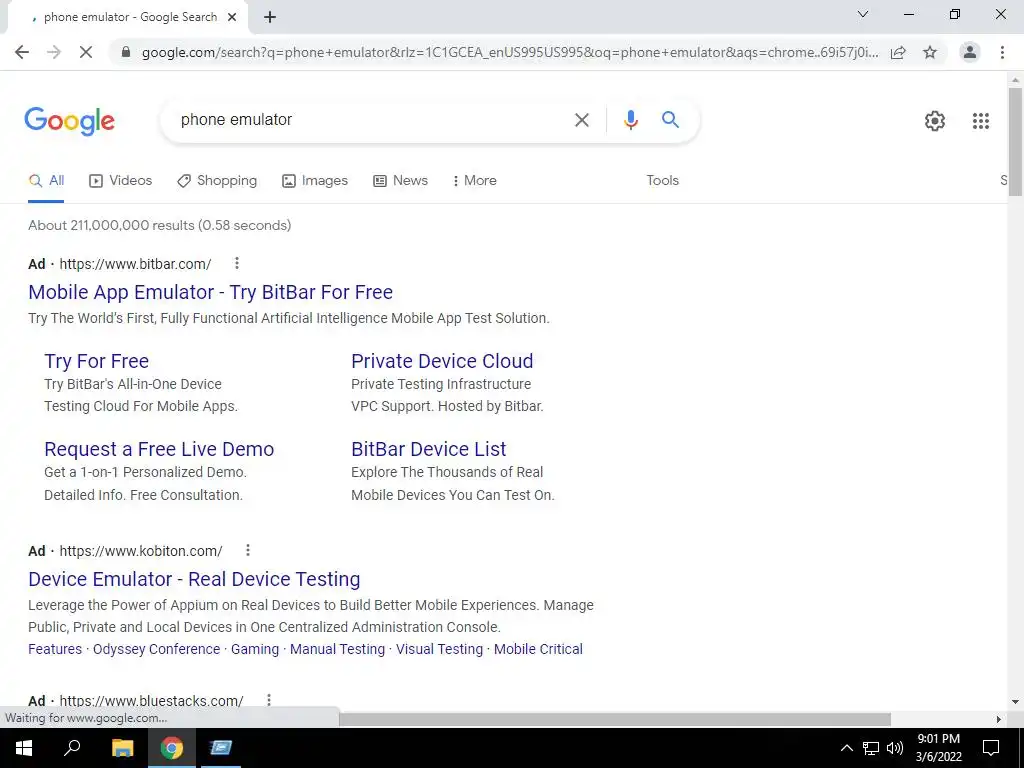Close the phone emulator Google Search tab
This screenshot has width=1024, height=768.
click(x=232, y=18)
